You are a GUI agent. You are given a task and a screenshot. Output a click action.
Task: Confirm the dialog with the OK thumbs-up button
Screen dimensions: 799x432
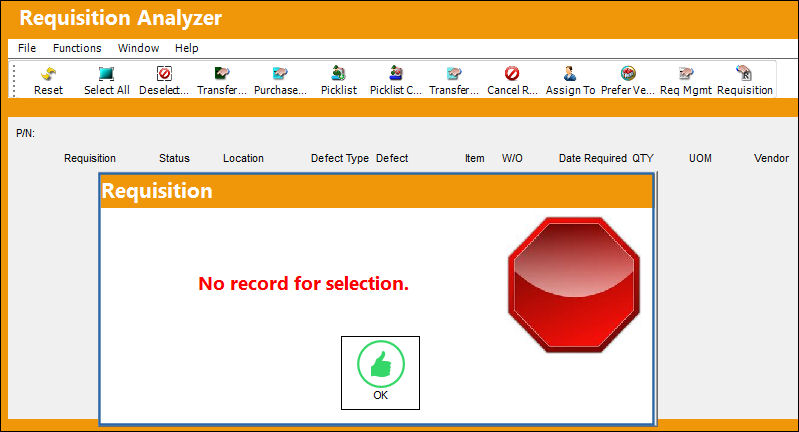click(x=380, y=372)
